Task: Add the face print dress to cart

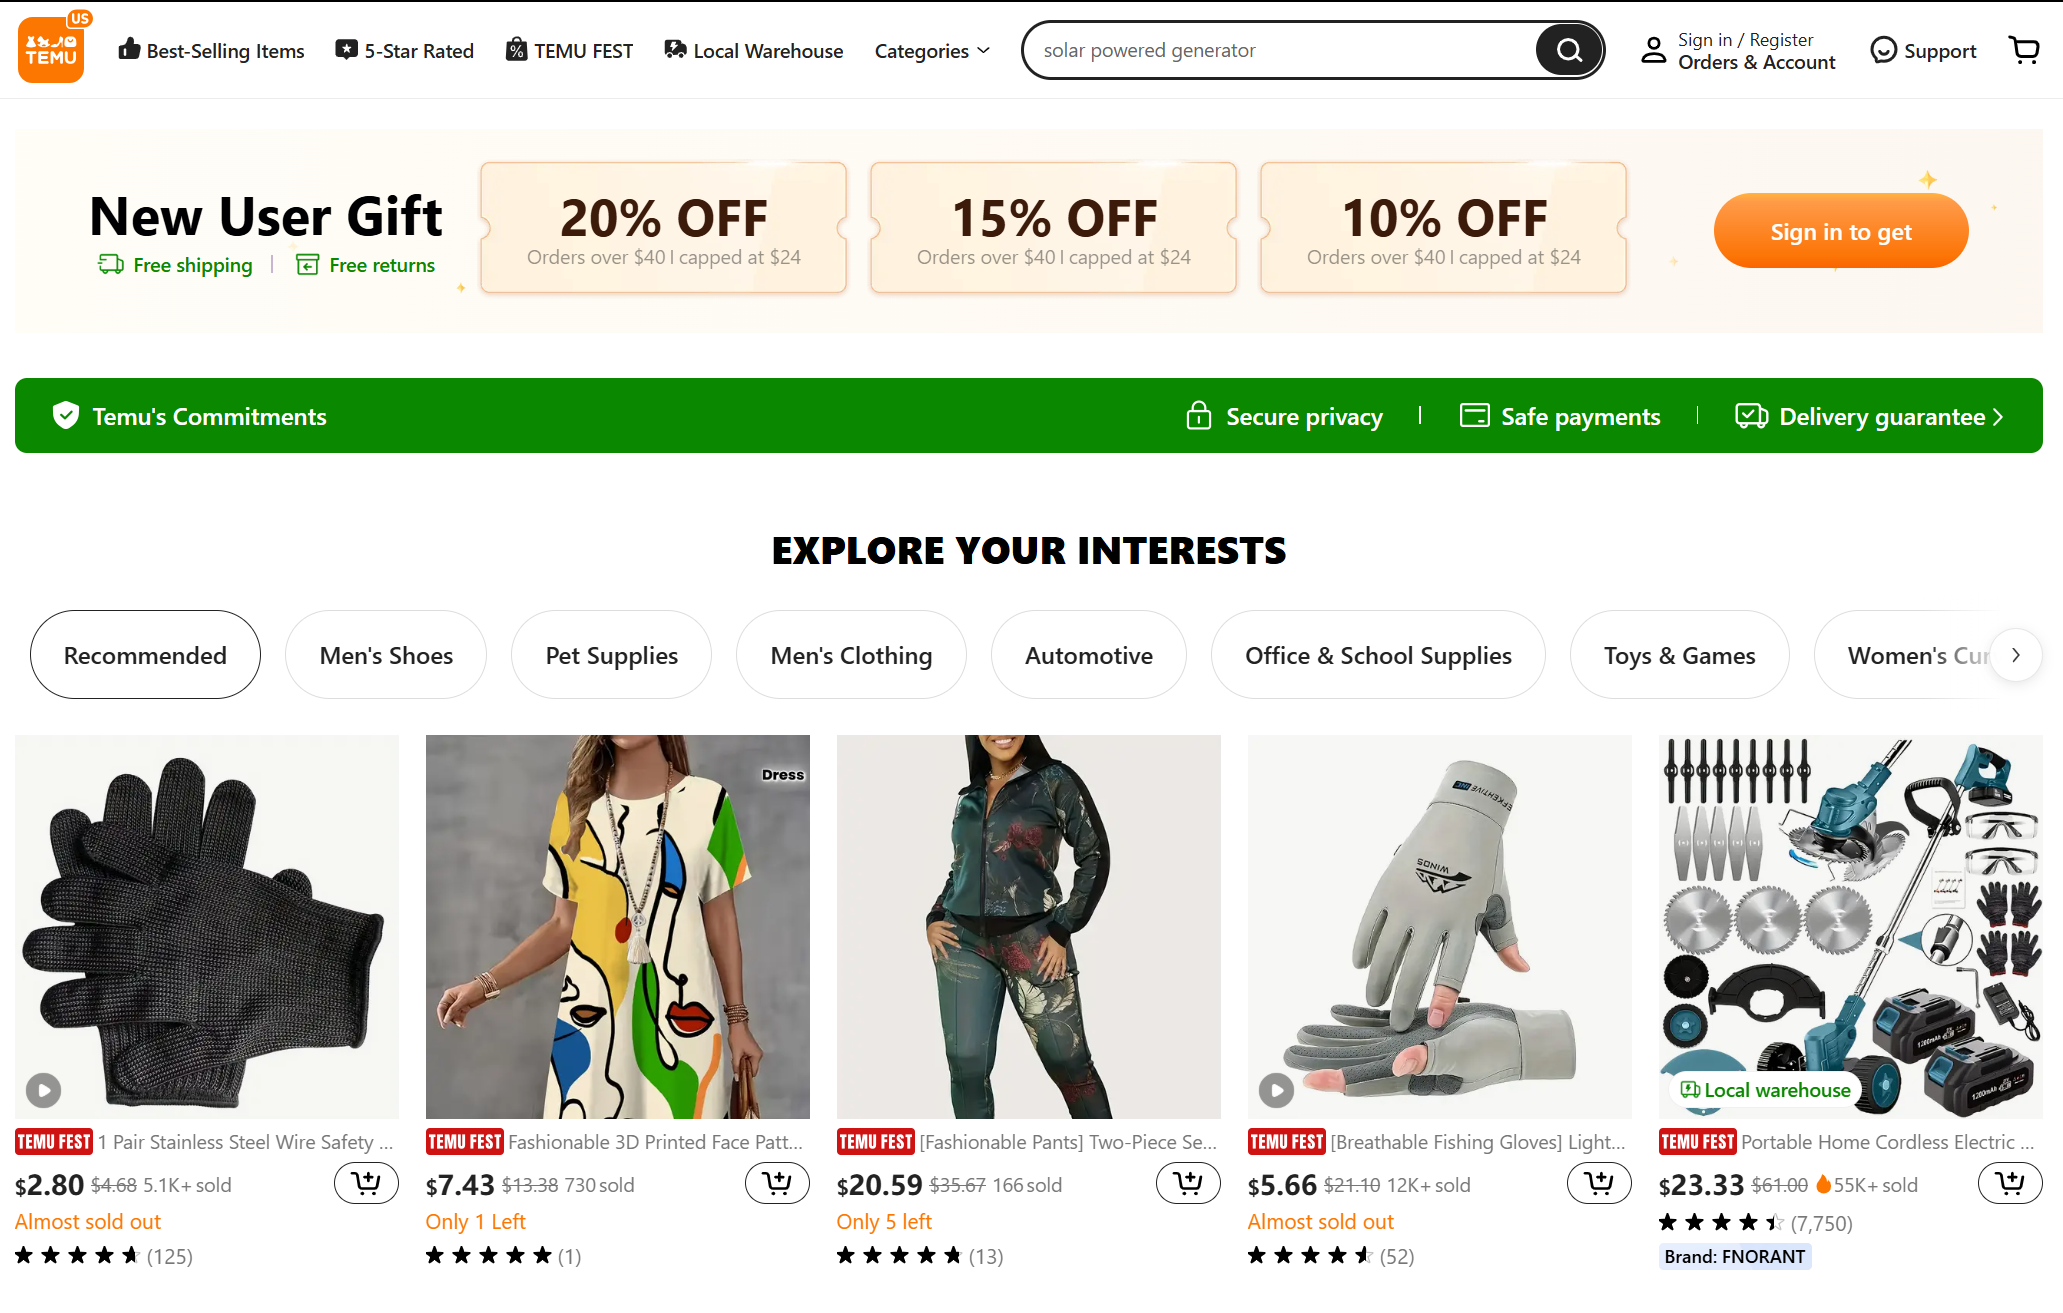Action: click(777, 1184)
